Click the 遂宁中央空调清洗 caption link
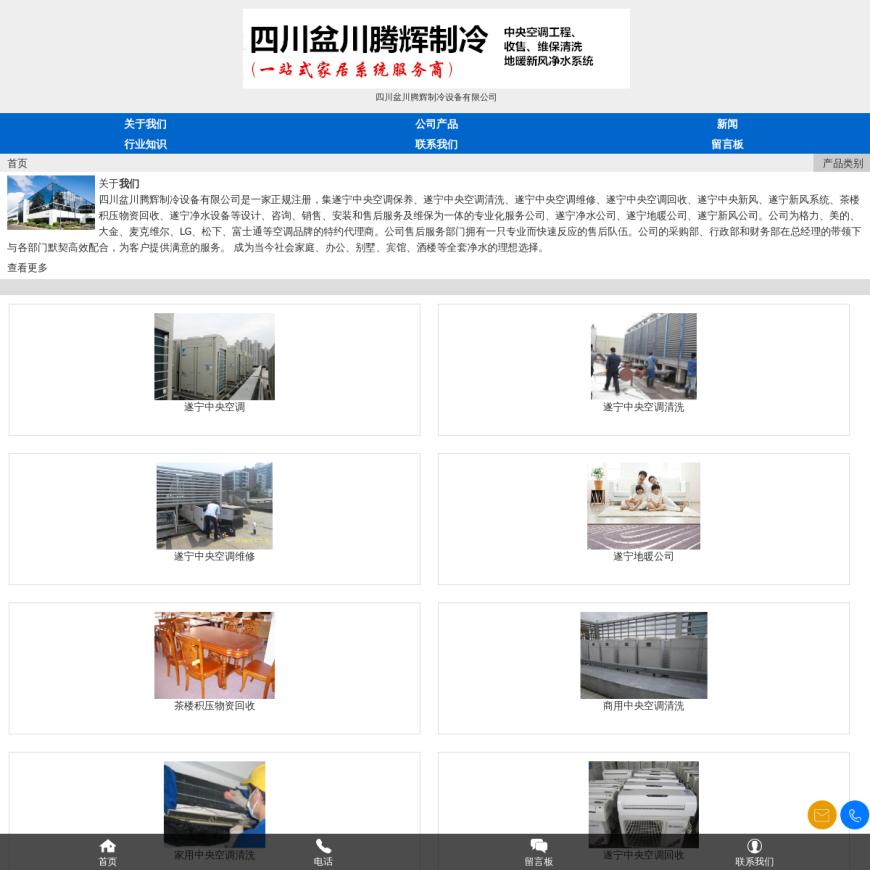 pyautogui.click(x=644, y=407)
